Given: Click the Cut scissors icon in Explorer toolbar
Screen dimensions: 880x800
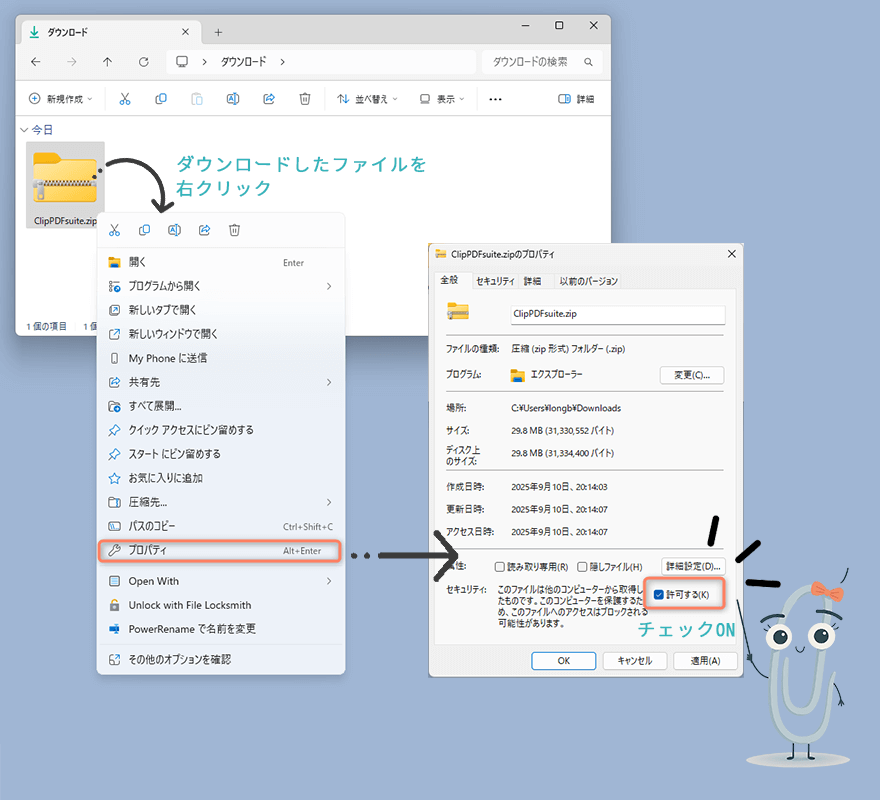Looking at the screenshot, I should pyautogui.click(x=125, y=99).
